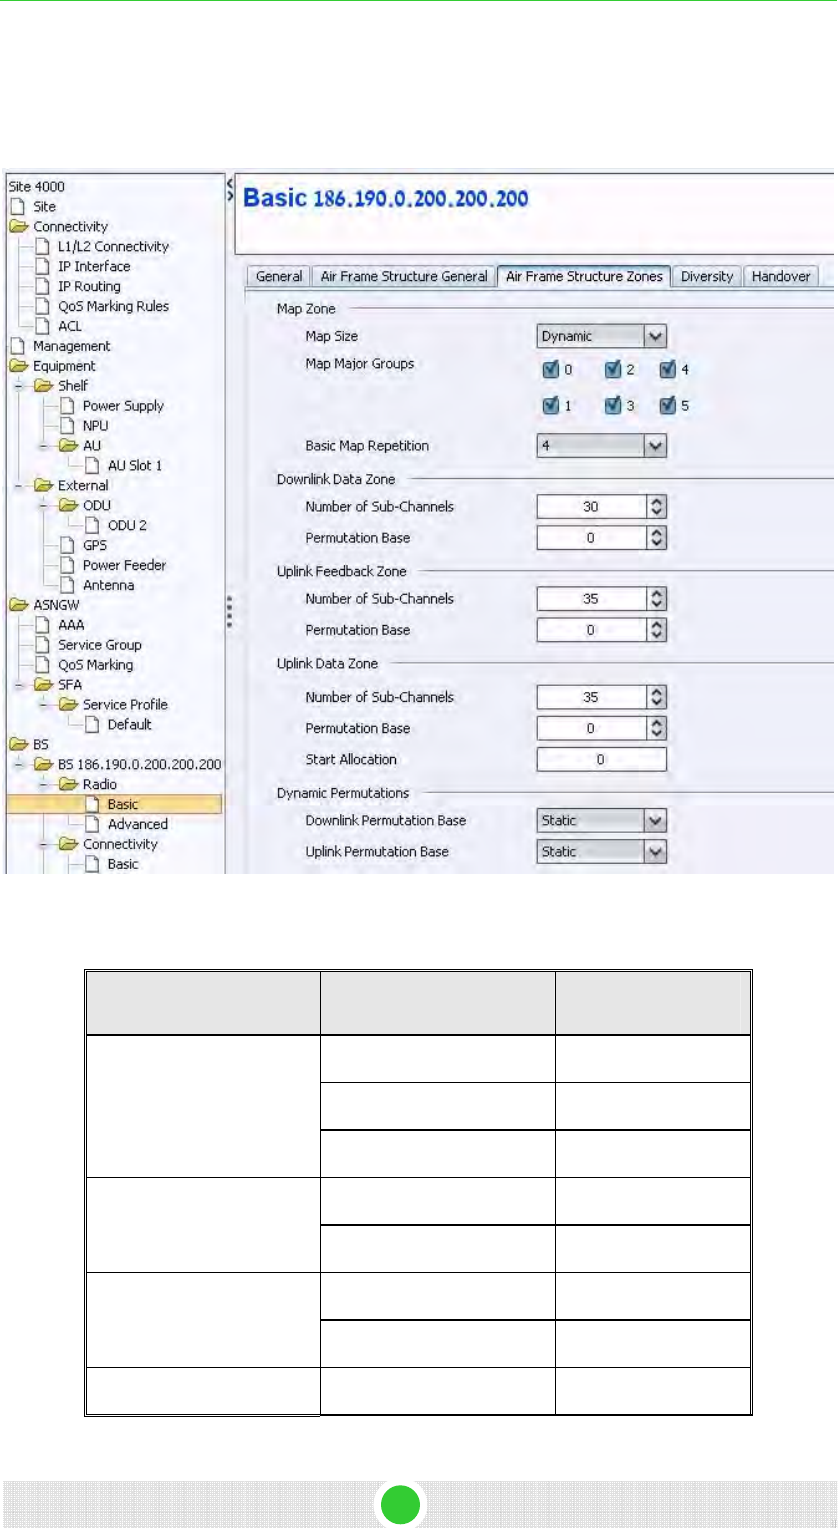The height and width of the screenshot is (1532, 838).
Task: Switch to the Handover tab
Action: (781, 277)
